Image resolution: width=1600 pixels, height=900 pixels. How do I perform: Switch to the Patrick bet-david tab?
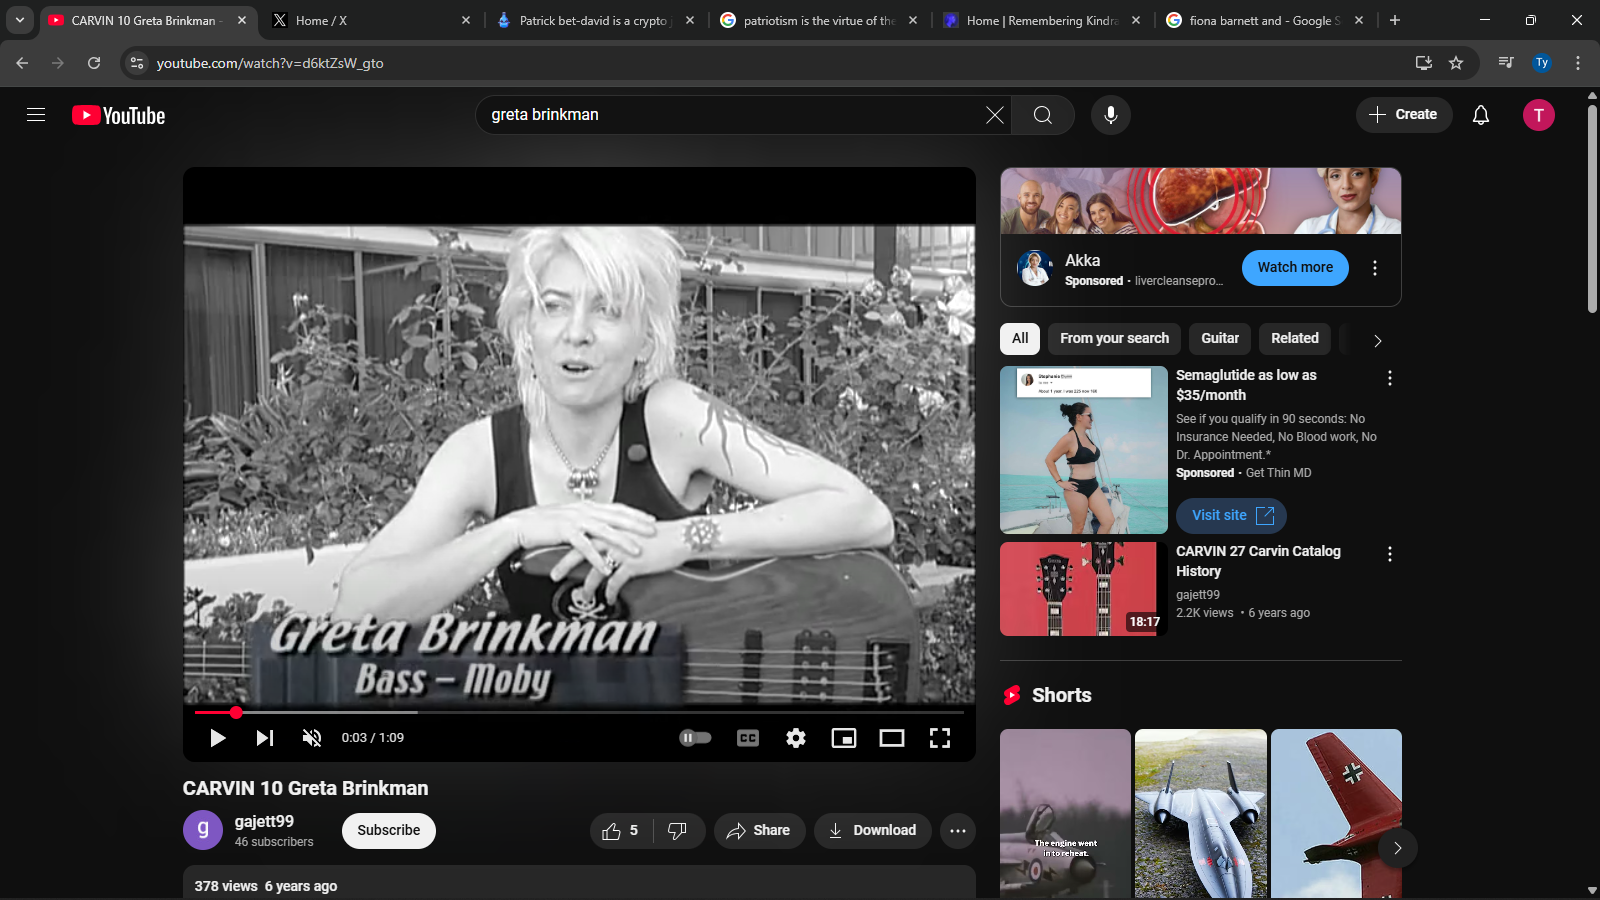point(595,20)
